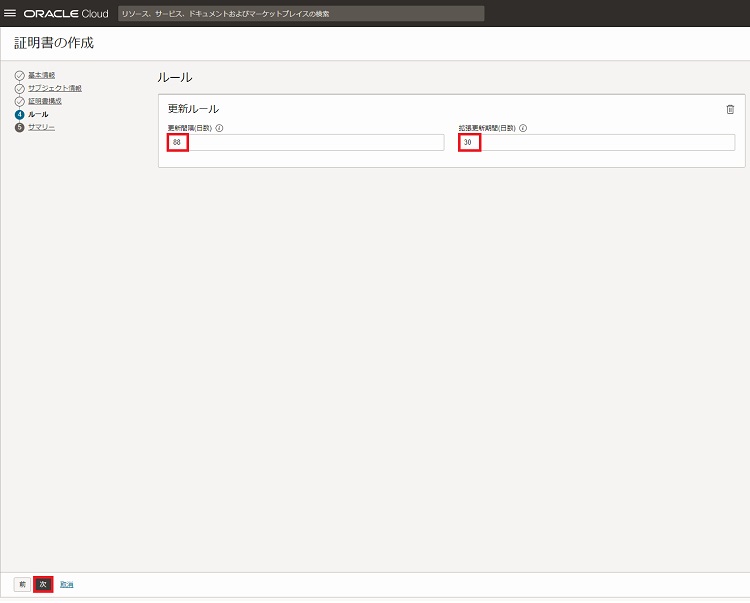Click info icon beside 更新間隔(日数)

tap(219, 128)
